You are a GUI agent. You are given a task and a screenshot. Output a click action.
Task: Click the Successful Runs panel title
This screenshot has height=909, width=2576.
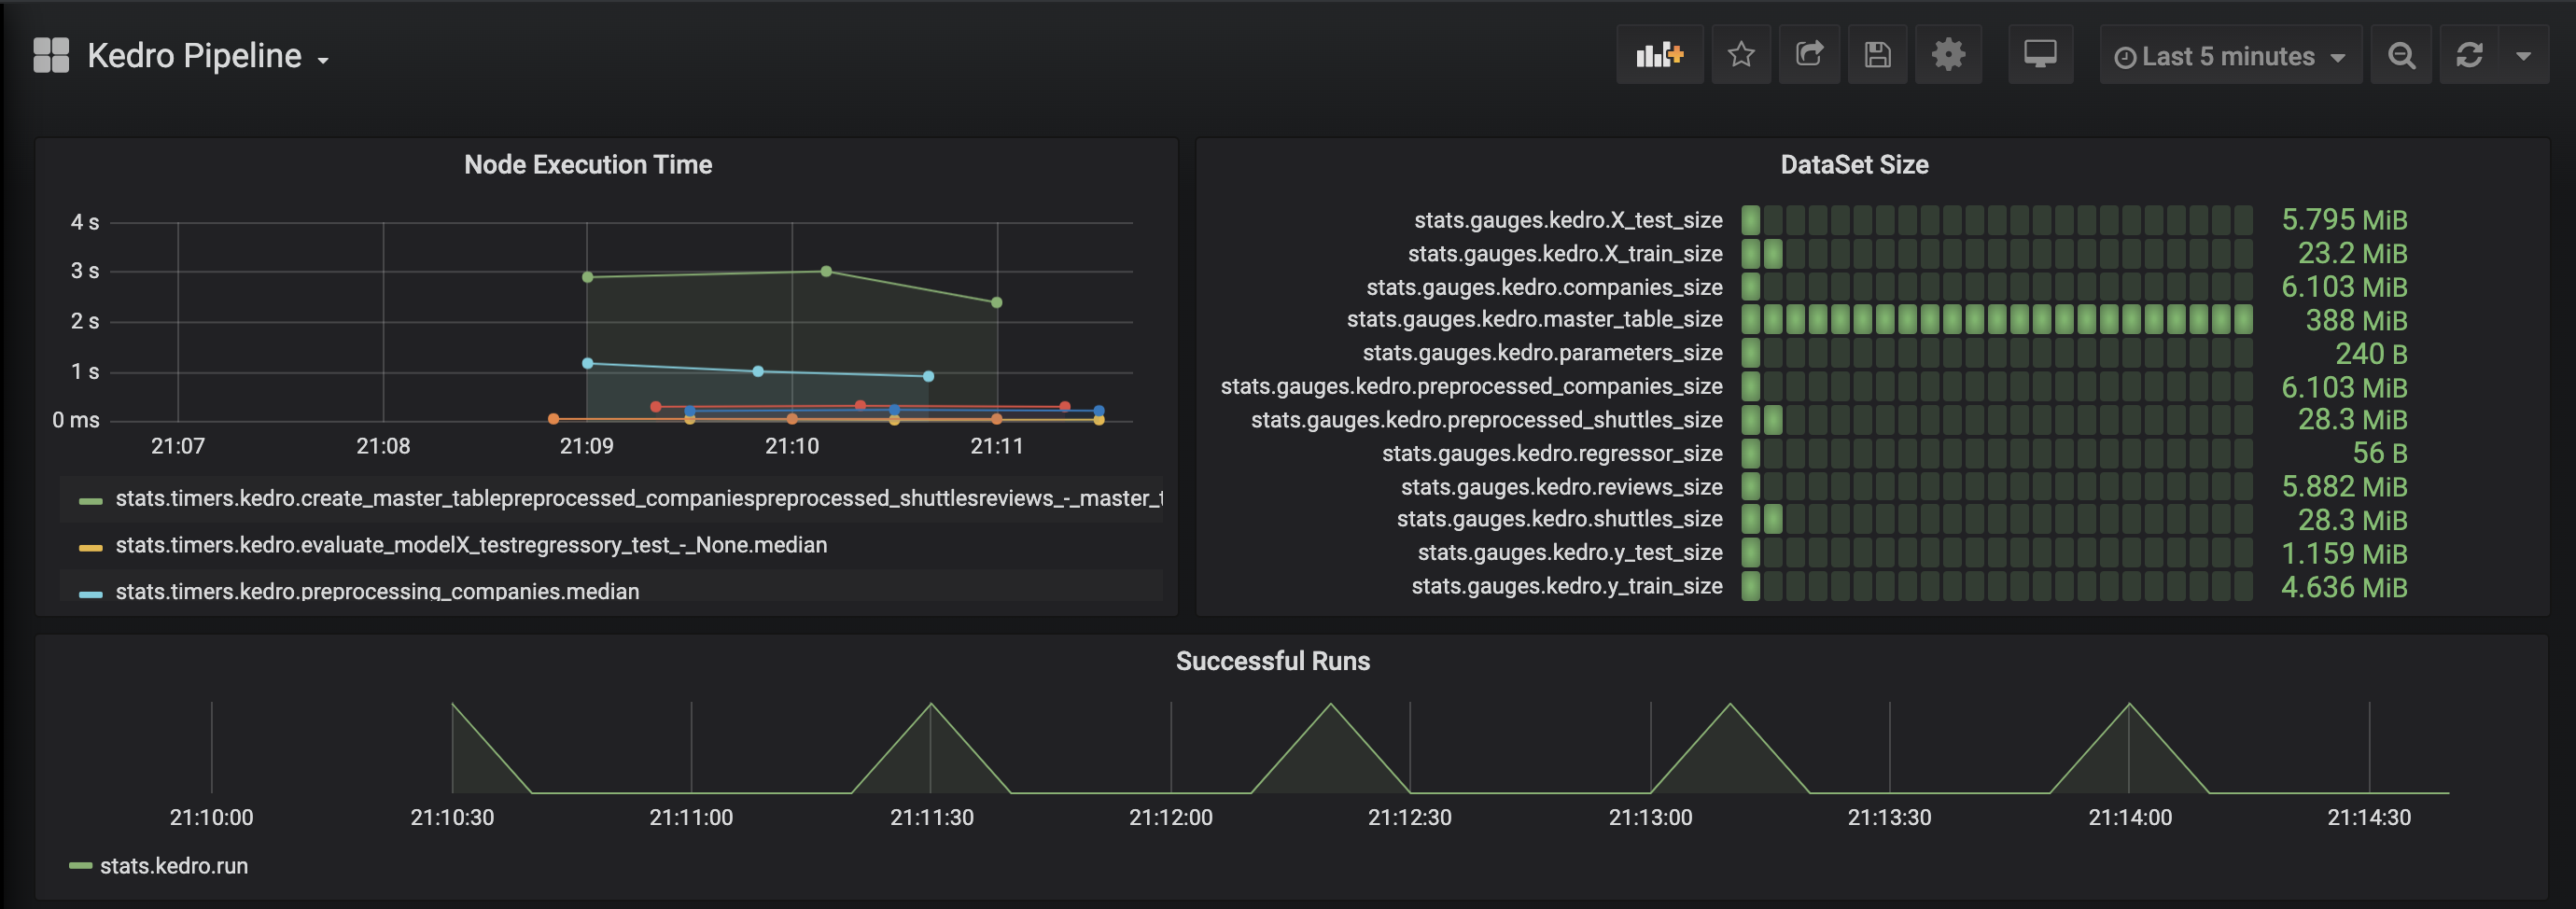(x=1272, y=661)
